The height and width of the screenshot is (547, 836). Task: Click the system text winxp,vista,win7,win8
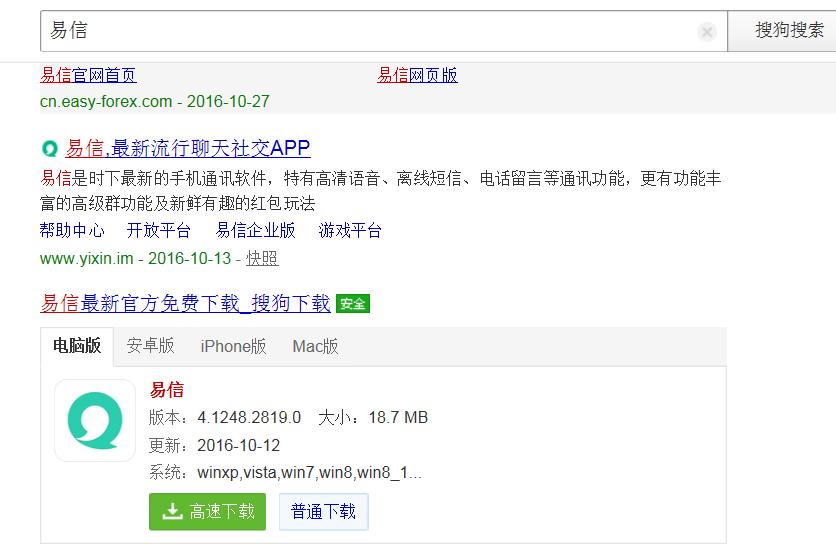click(x=309, y=473)
